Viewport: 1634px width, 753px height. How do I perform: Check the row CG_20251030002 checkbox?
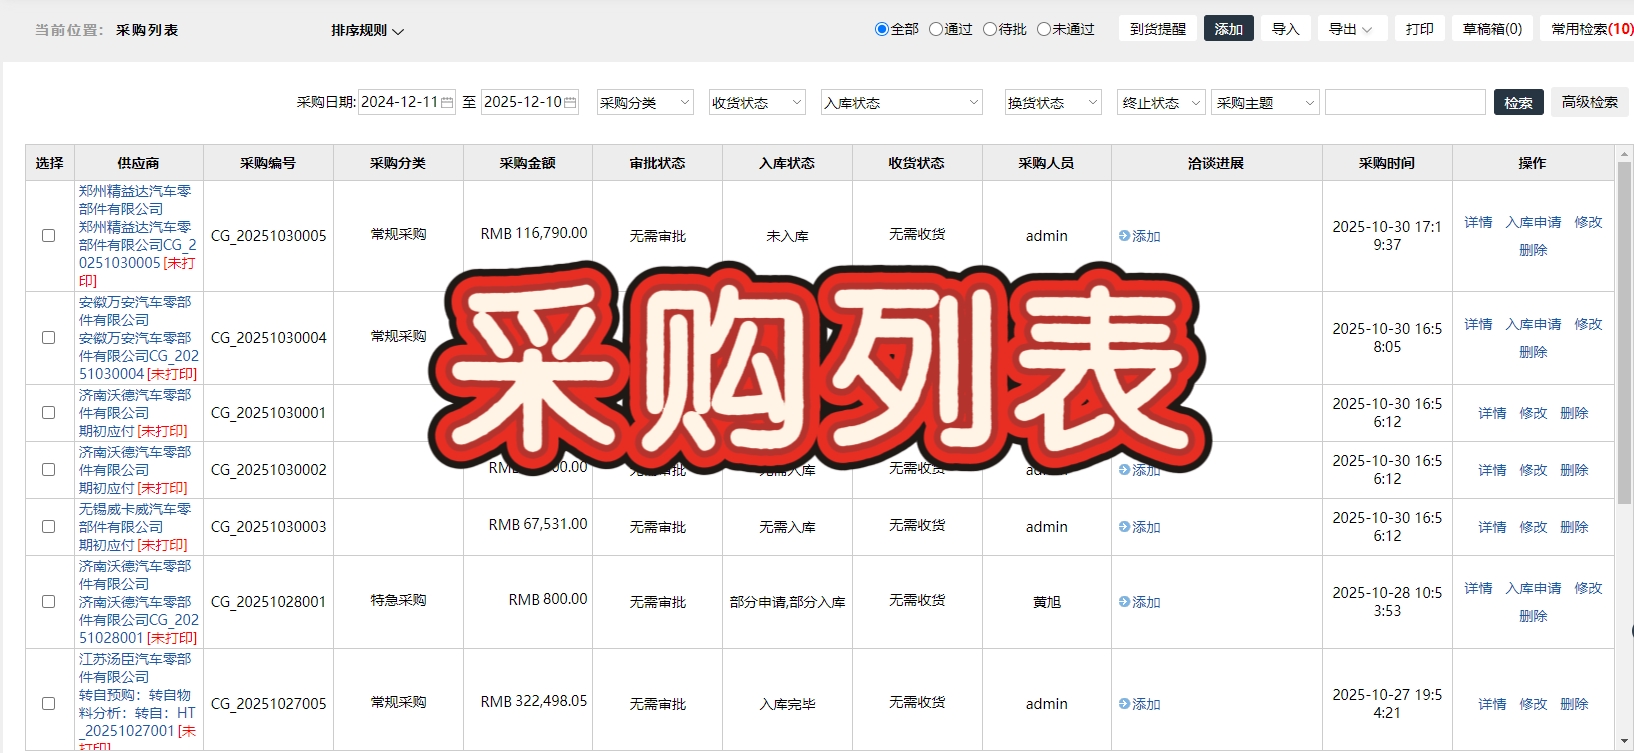click(48, 470)
